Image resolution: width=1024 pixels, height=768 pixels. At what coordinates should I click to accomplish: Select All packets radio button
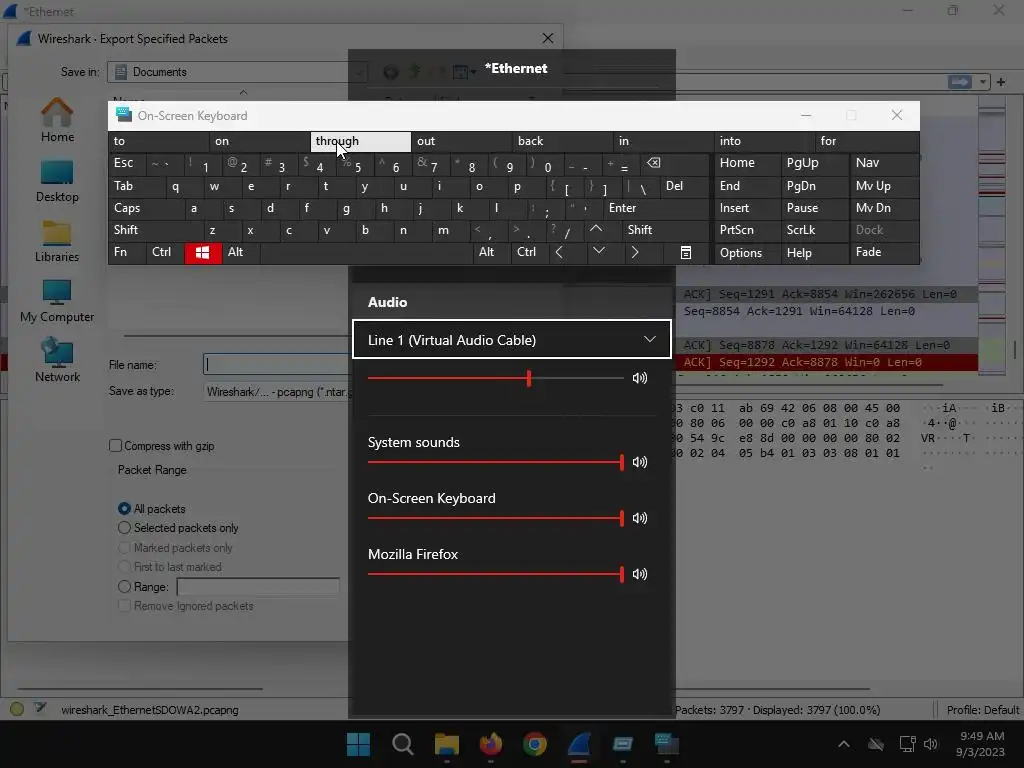click(x=124, y=509)
